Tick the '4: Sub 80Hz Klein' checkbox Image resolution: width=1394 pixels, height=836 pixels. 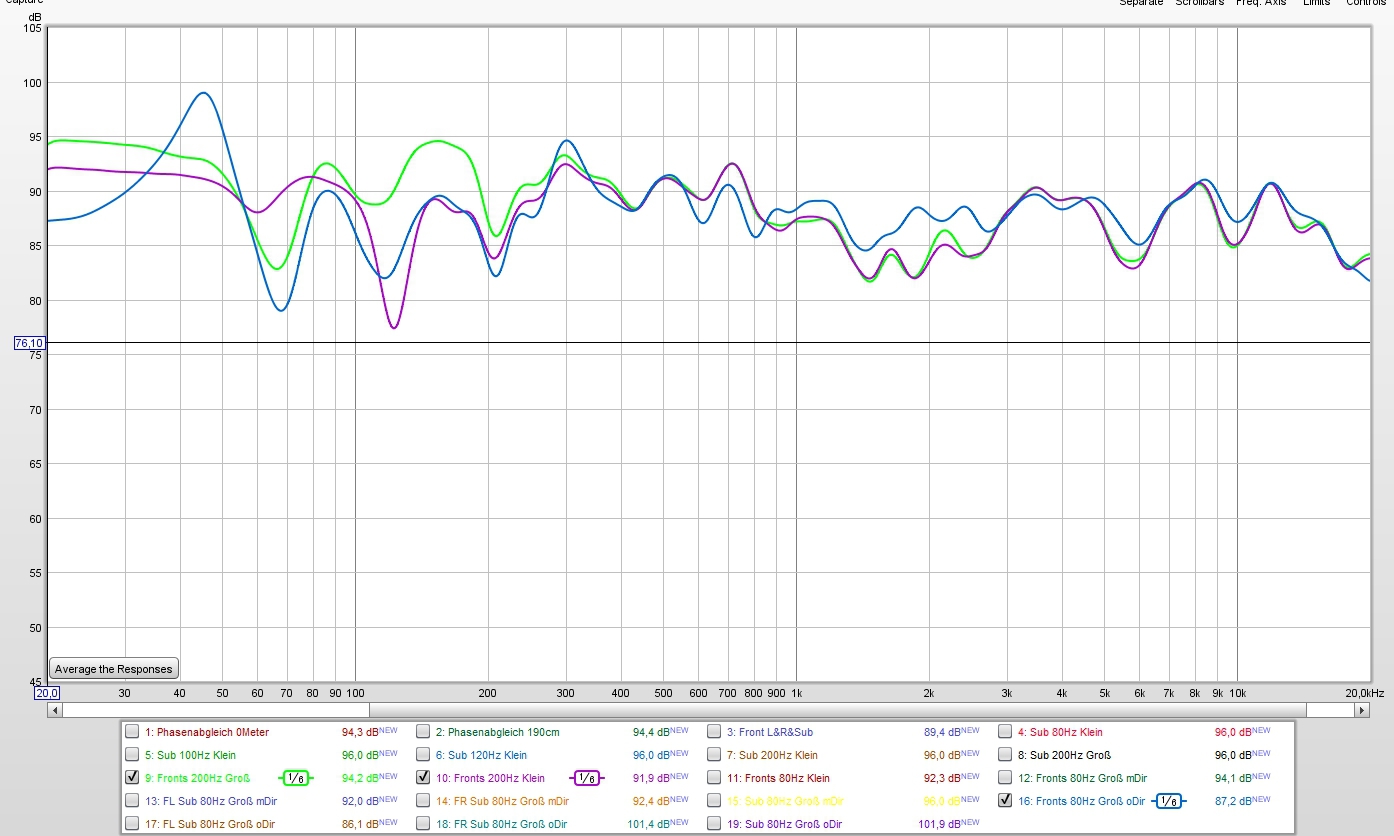[1005, 732]
